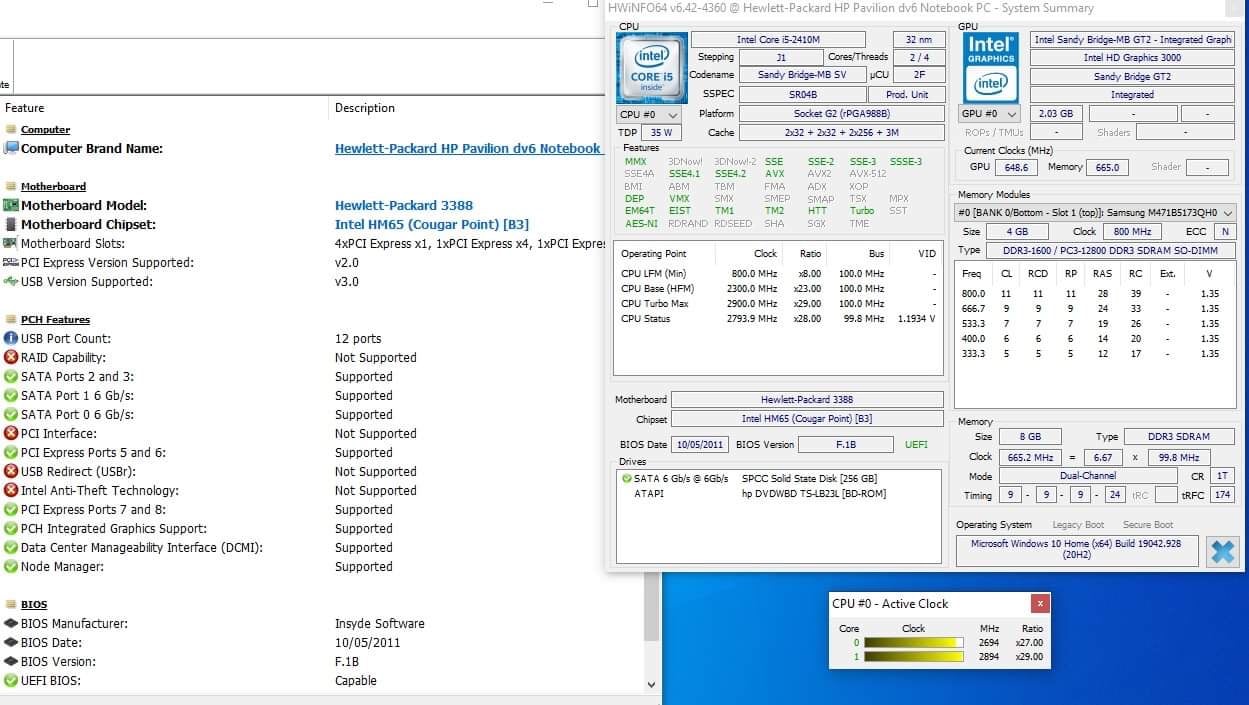Click the Description column header
This screenshot has height=705, width=1249.
point(365,108)
